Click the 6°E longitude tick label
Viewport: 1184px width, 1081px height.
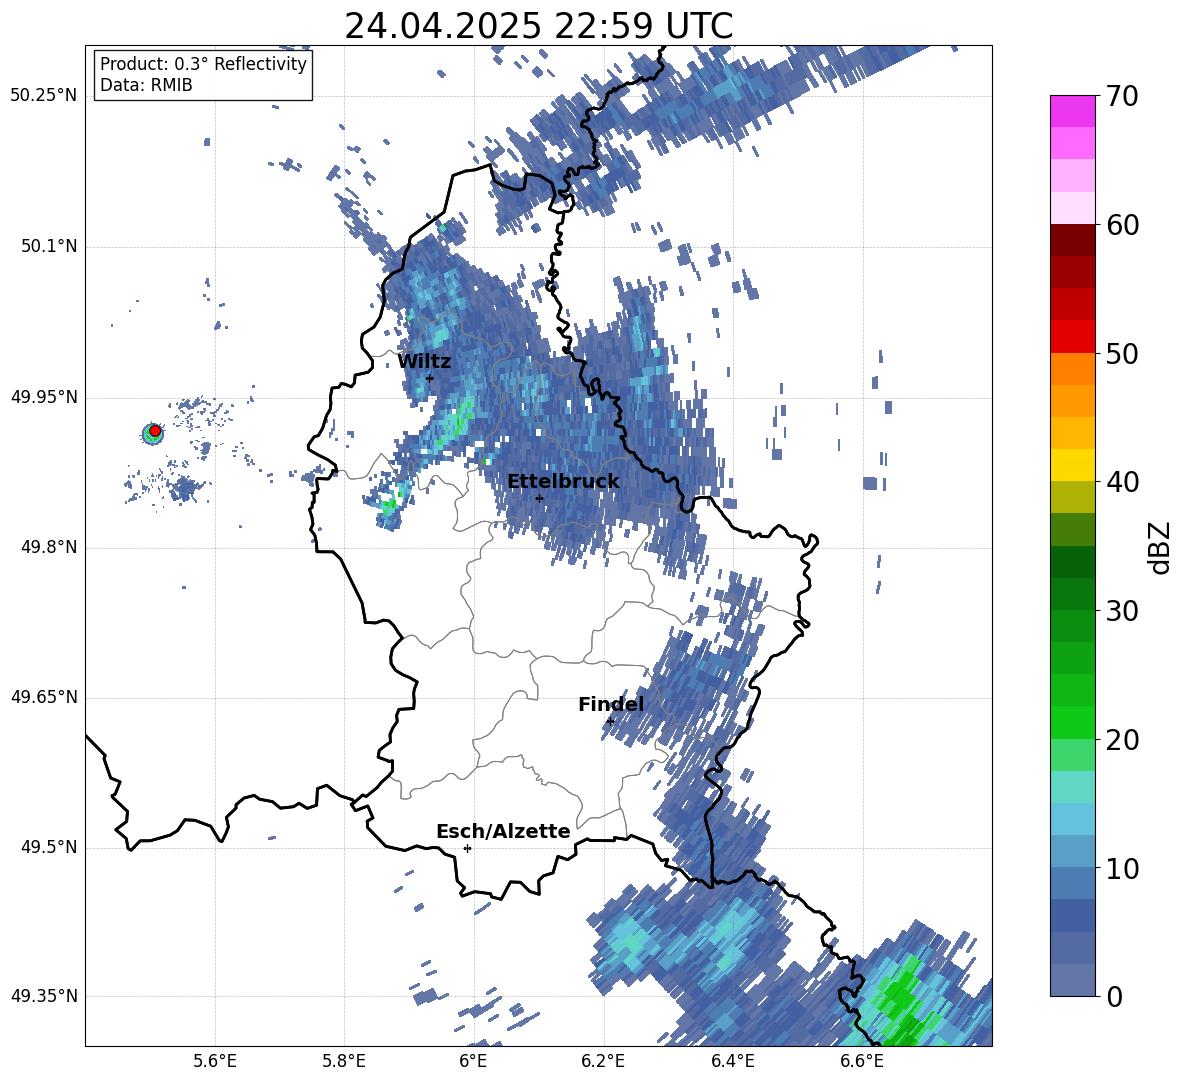(473, 1061)
